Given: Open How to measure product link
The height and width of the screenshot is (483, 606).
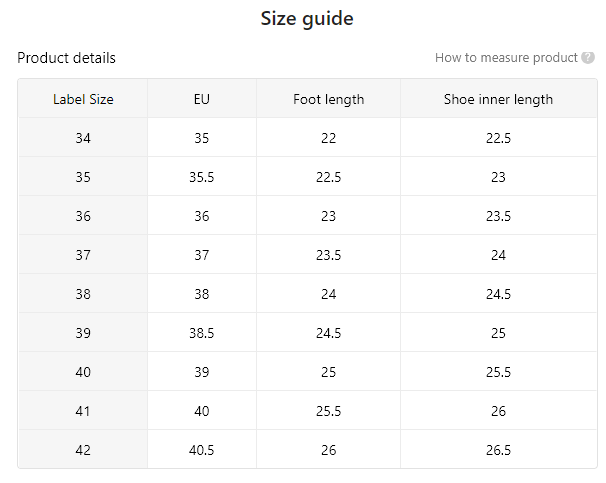Looking at the screenshot, I should tap(506, 58).
